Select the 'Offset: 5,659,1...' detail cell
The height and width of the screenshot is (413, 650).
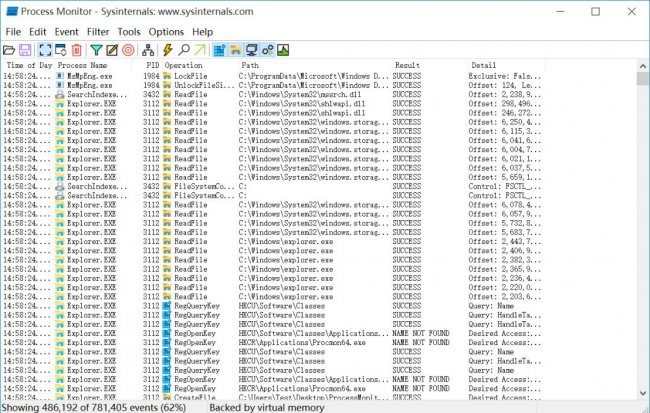(505, 177)
